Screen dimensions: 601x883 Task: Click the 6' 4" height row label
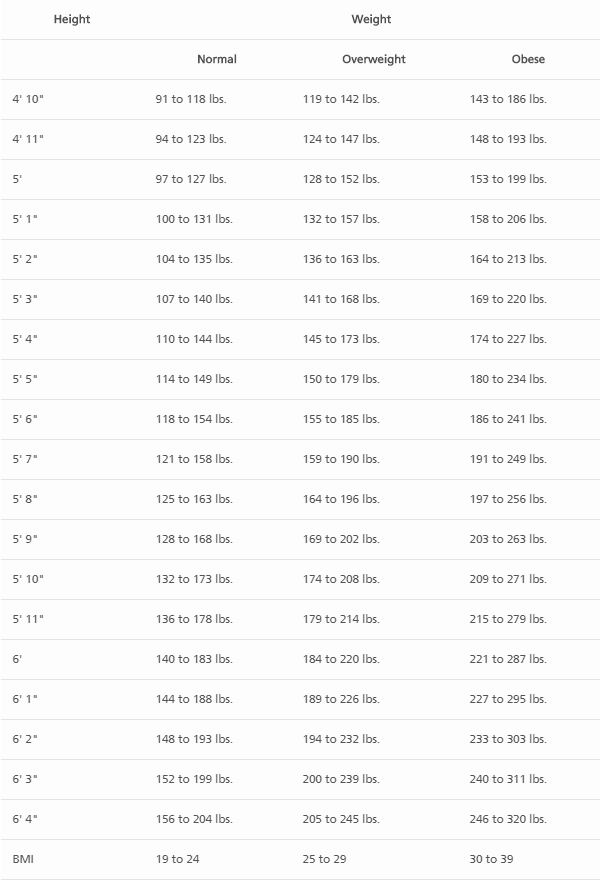(x=25, y=819)
